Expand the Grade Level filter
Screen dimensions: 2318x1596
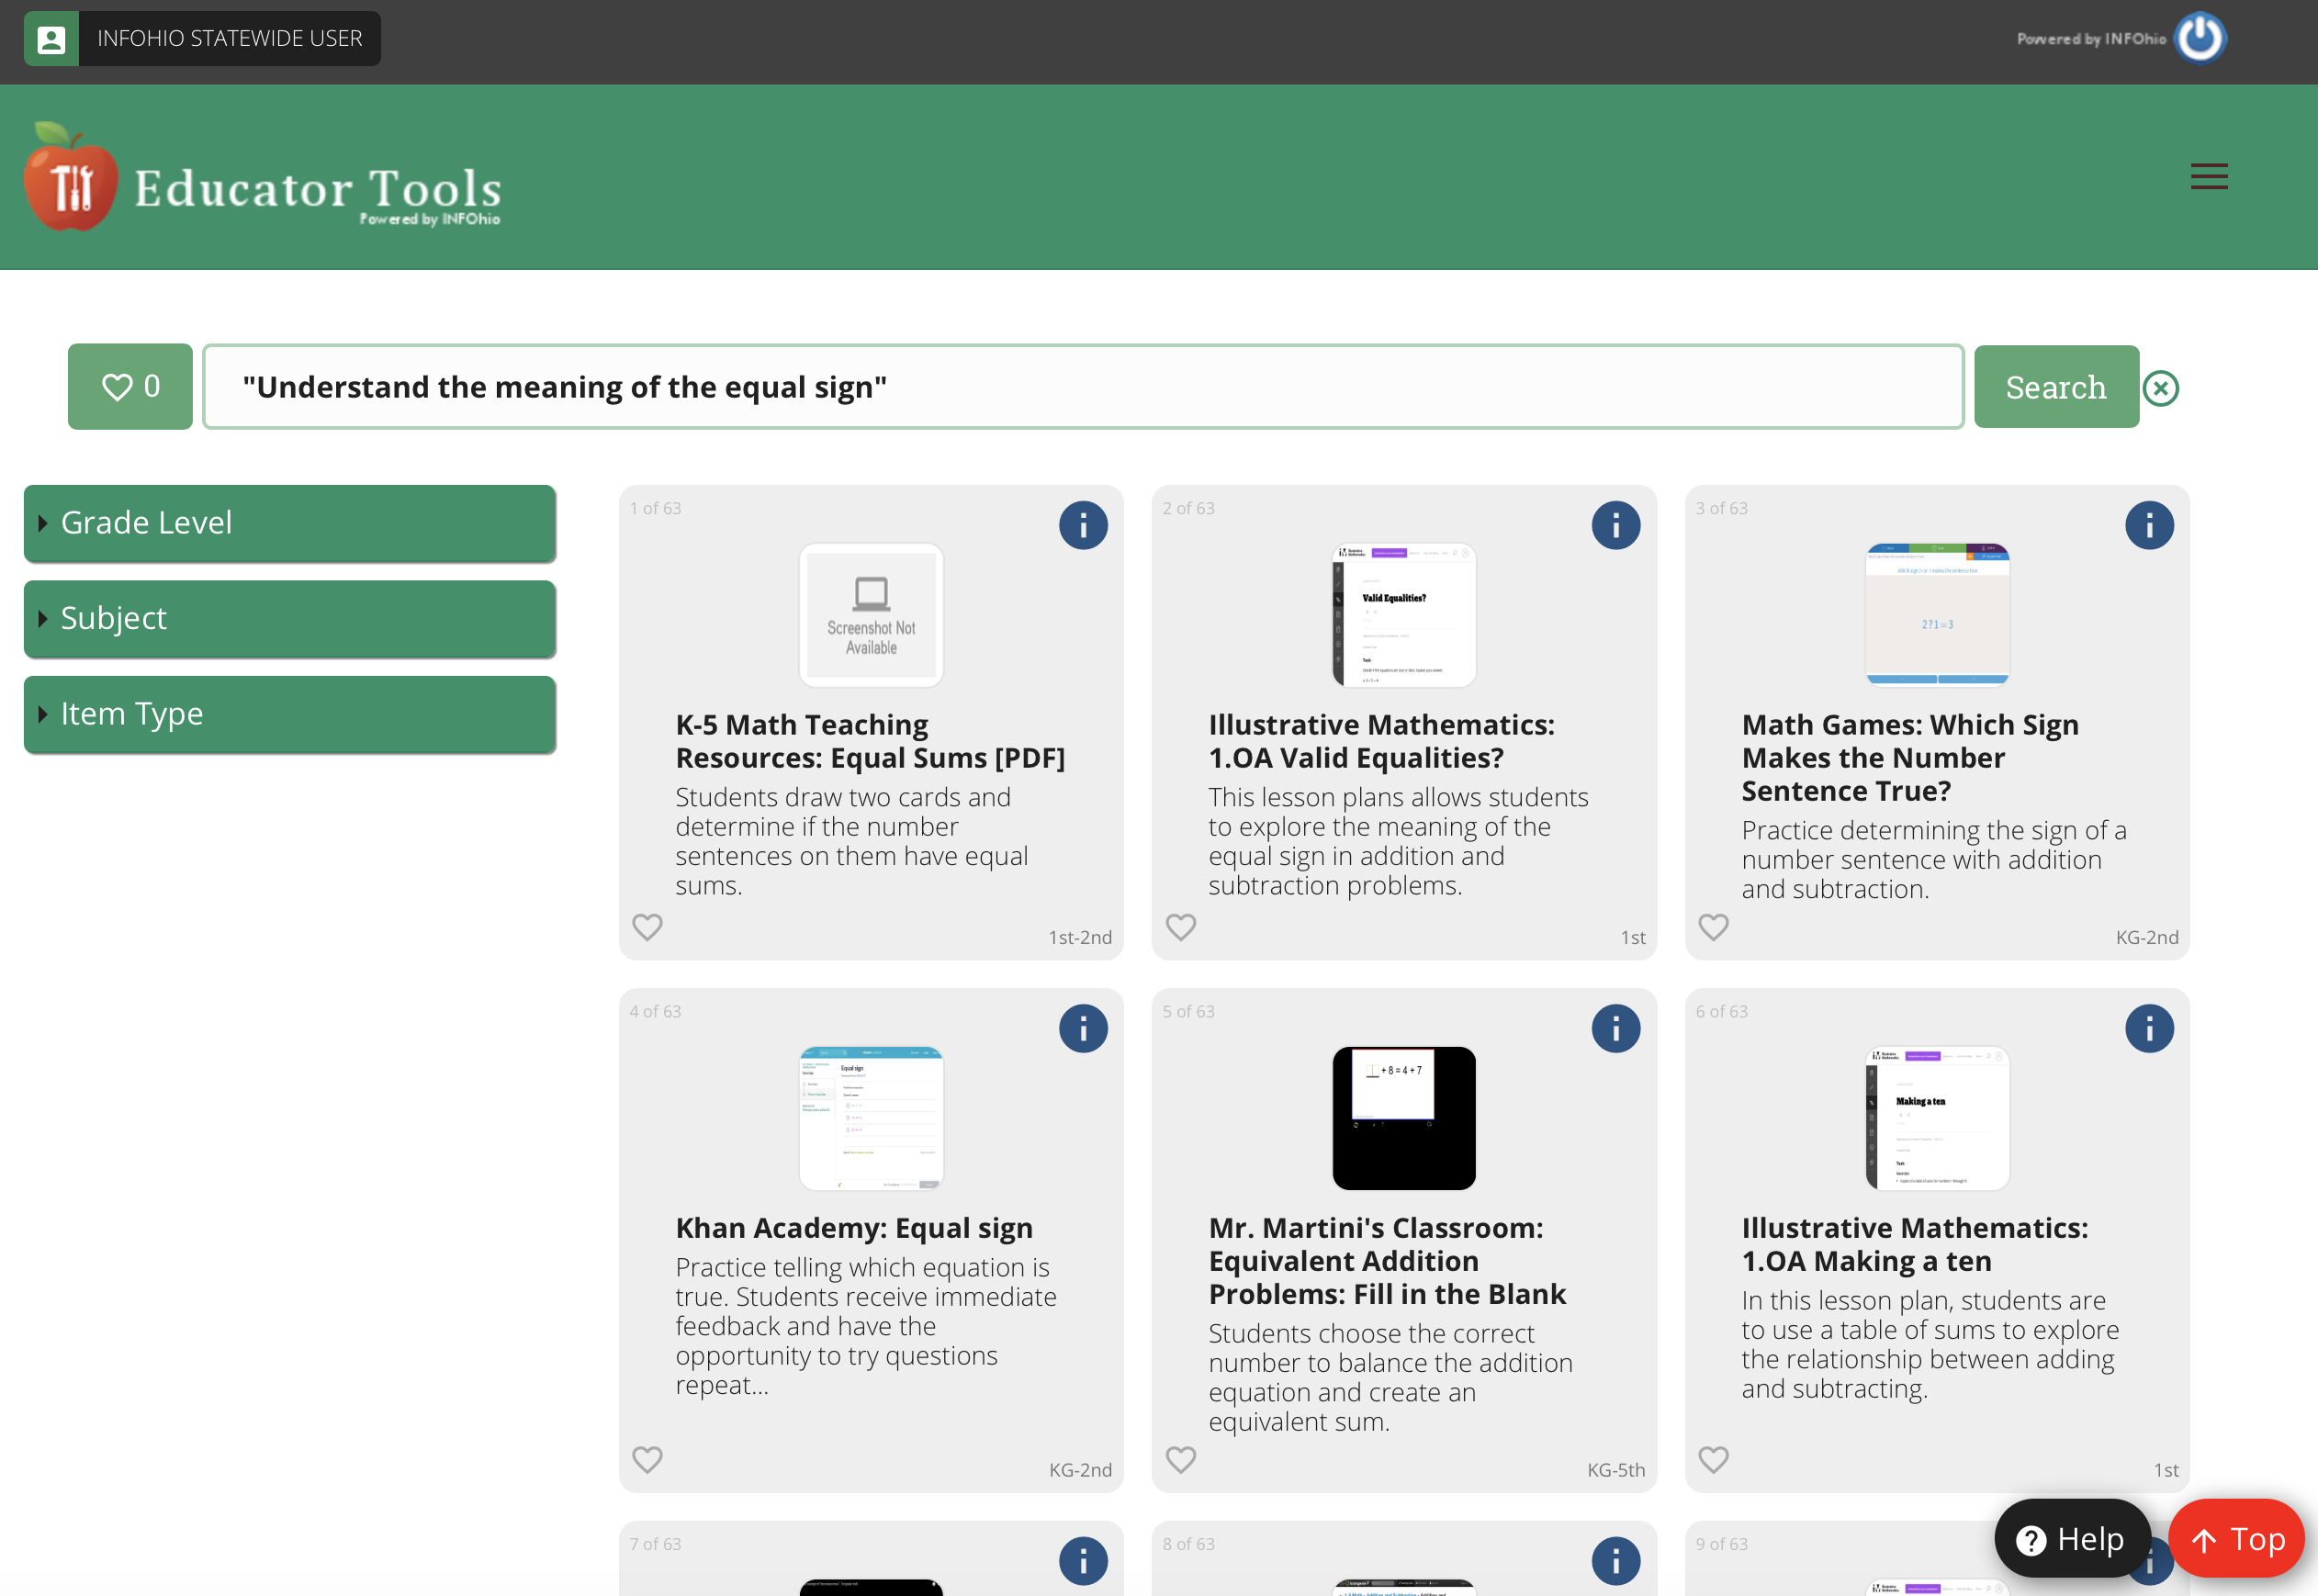pos(290,523)
